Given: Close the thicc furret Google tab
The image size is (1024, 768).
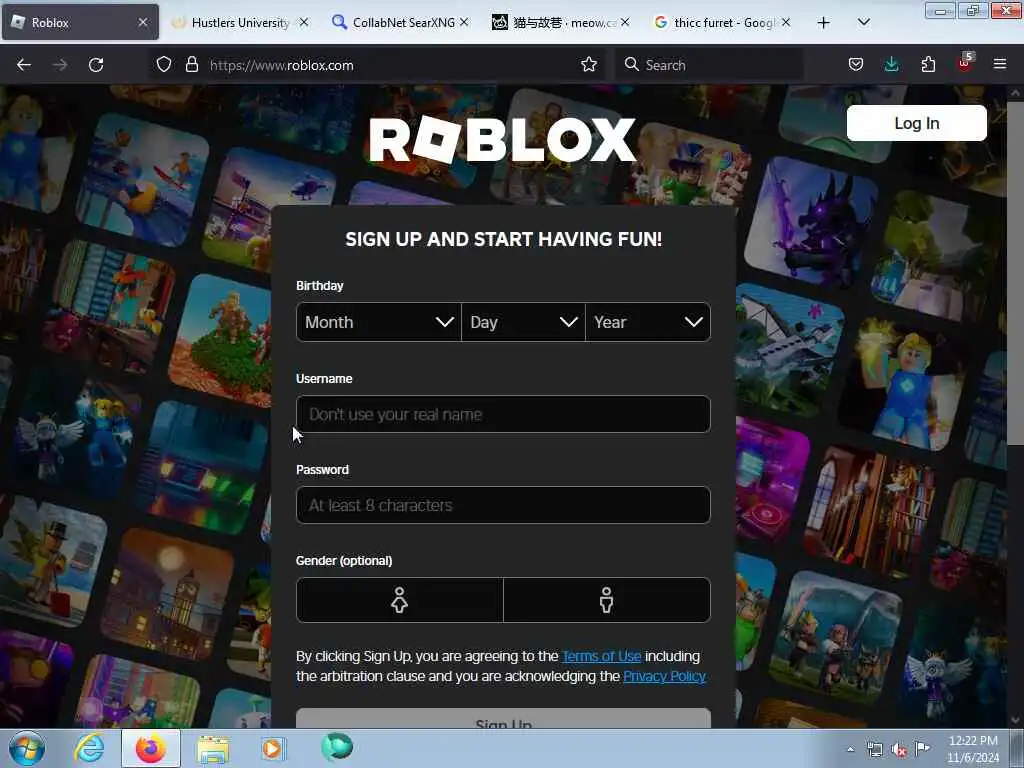Looking at the screenshot, I should coord(786,23).
